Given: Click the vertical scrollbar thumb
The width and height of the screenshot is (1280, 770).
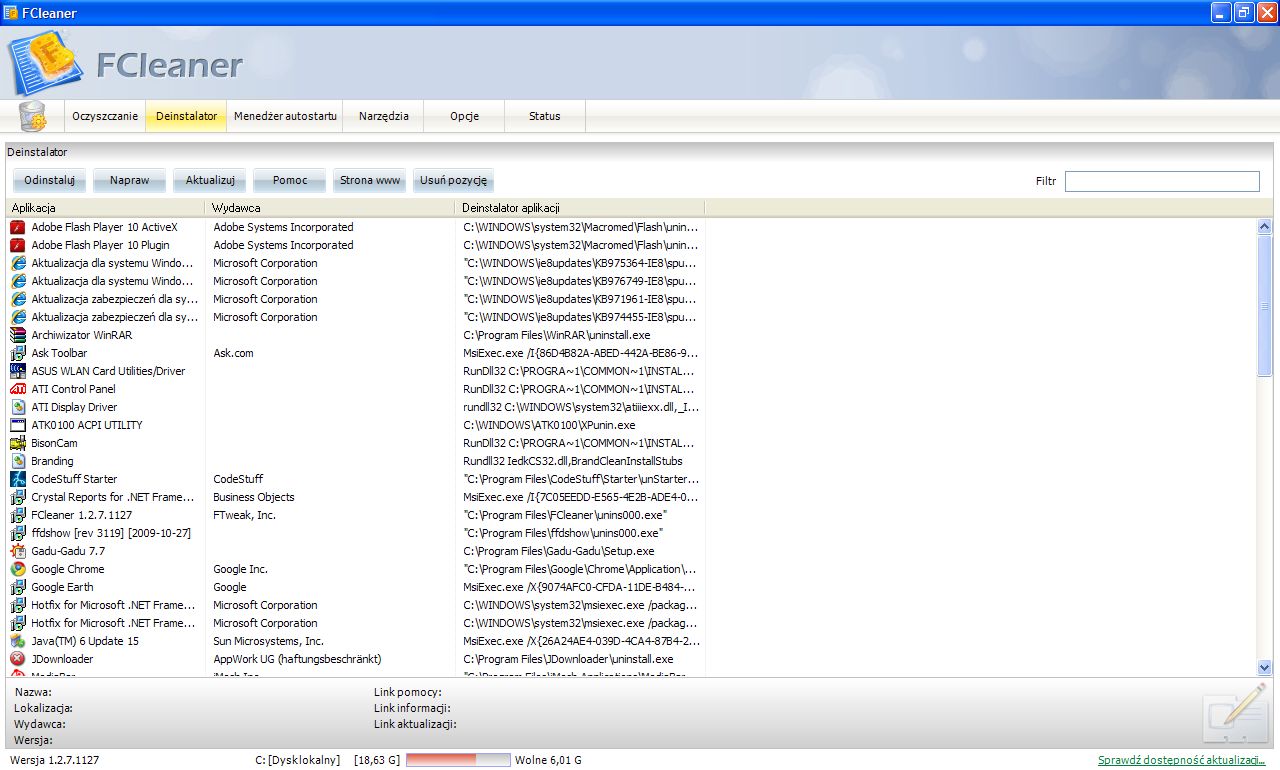Looking at the screenshot, I should 1264,306.
